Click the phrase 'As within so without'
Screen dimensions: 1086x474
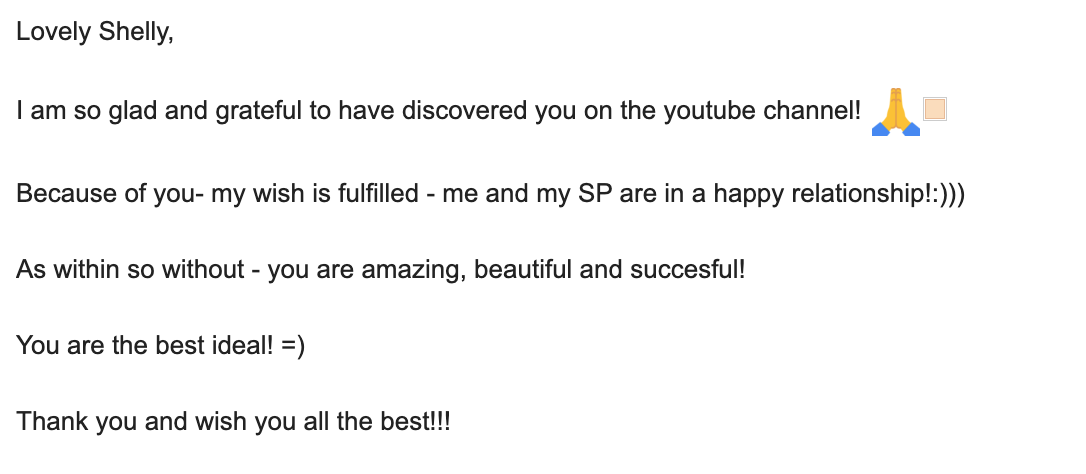coord(130,269)
